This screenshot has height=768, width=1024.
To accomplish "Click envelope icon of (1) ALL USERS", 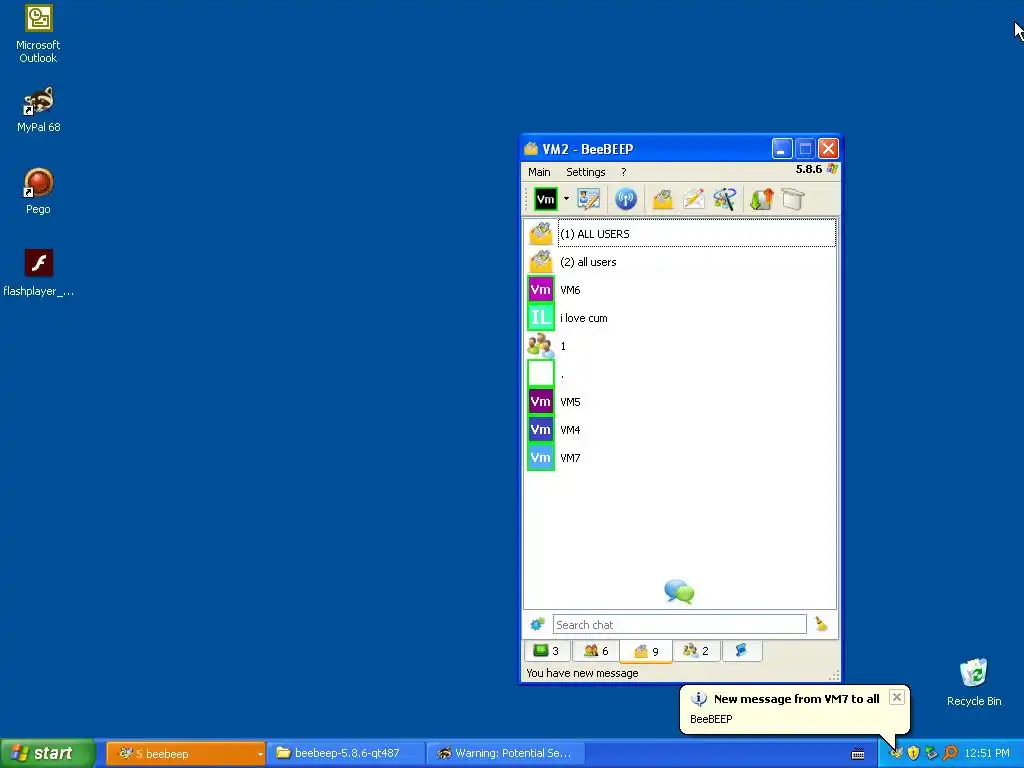I will 541,234.
